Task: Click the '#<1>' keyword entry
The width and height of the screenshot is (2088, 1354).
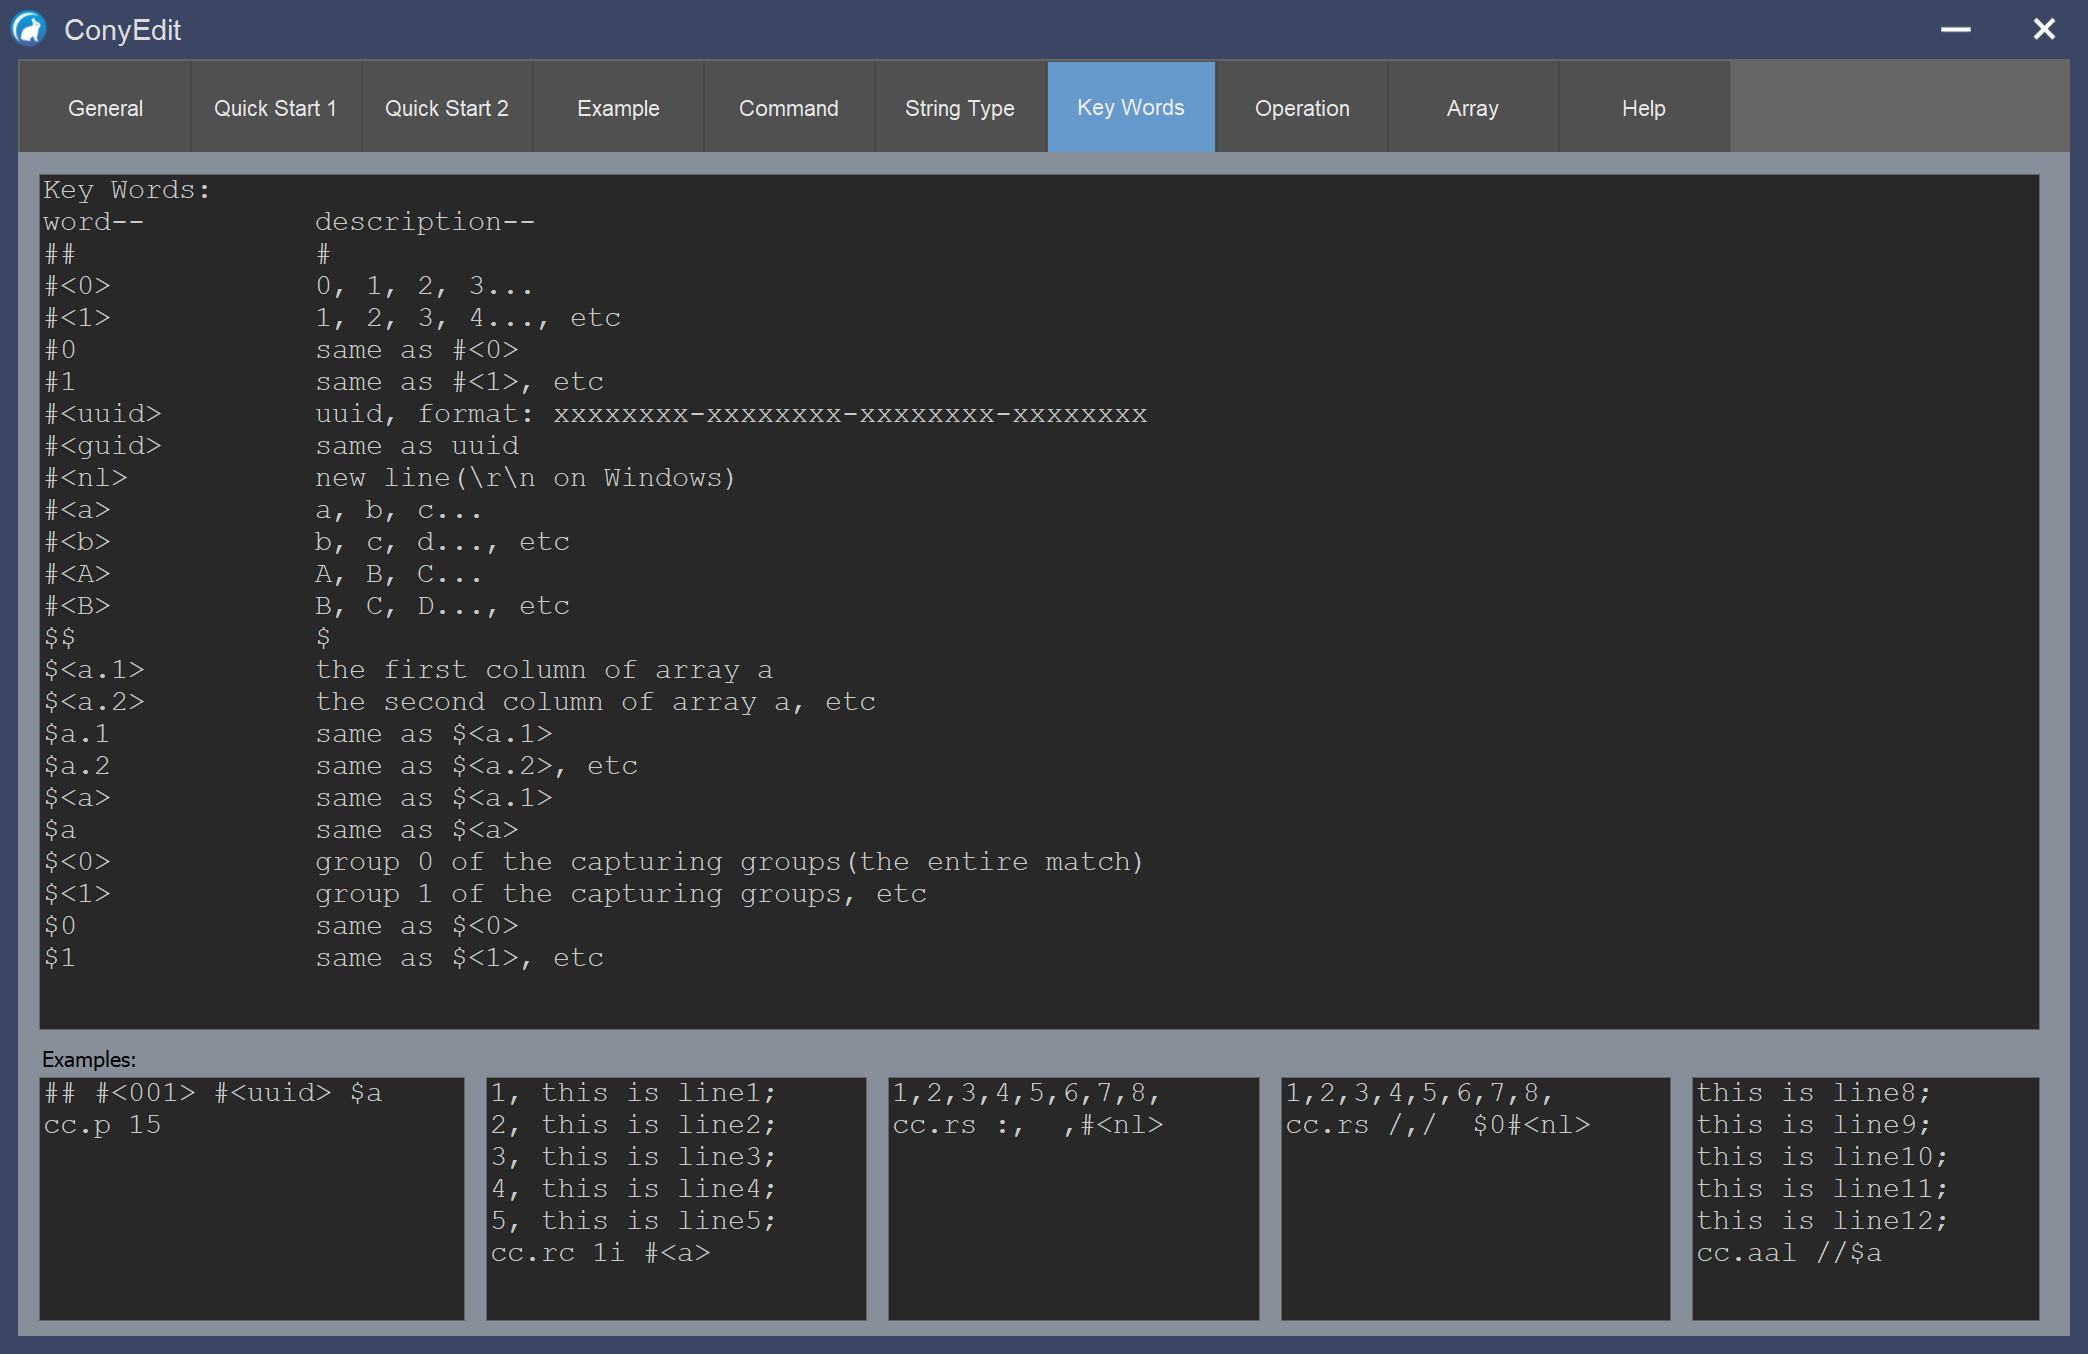Action: [x=77, y=317]
